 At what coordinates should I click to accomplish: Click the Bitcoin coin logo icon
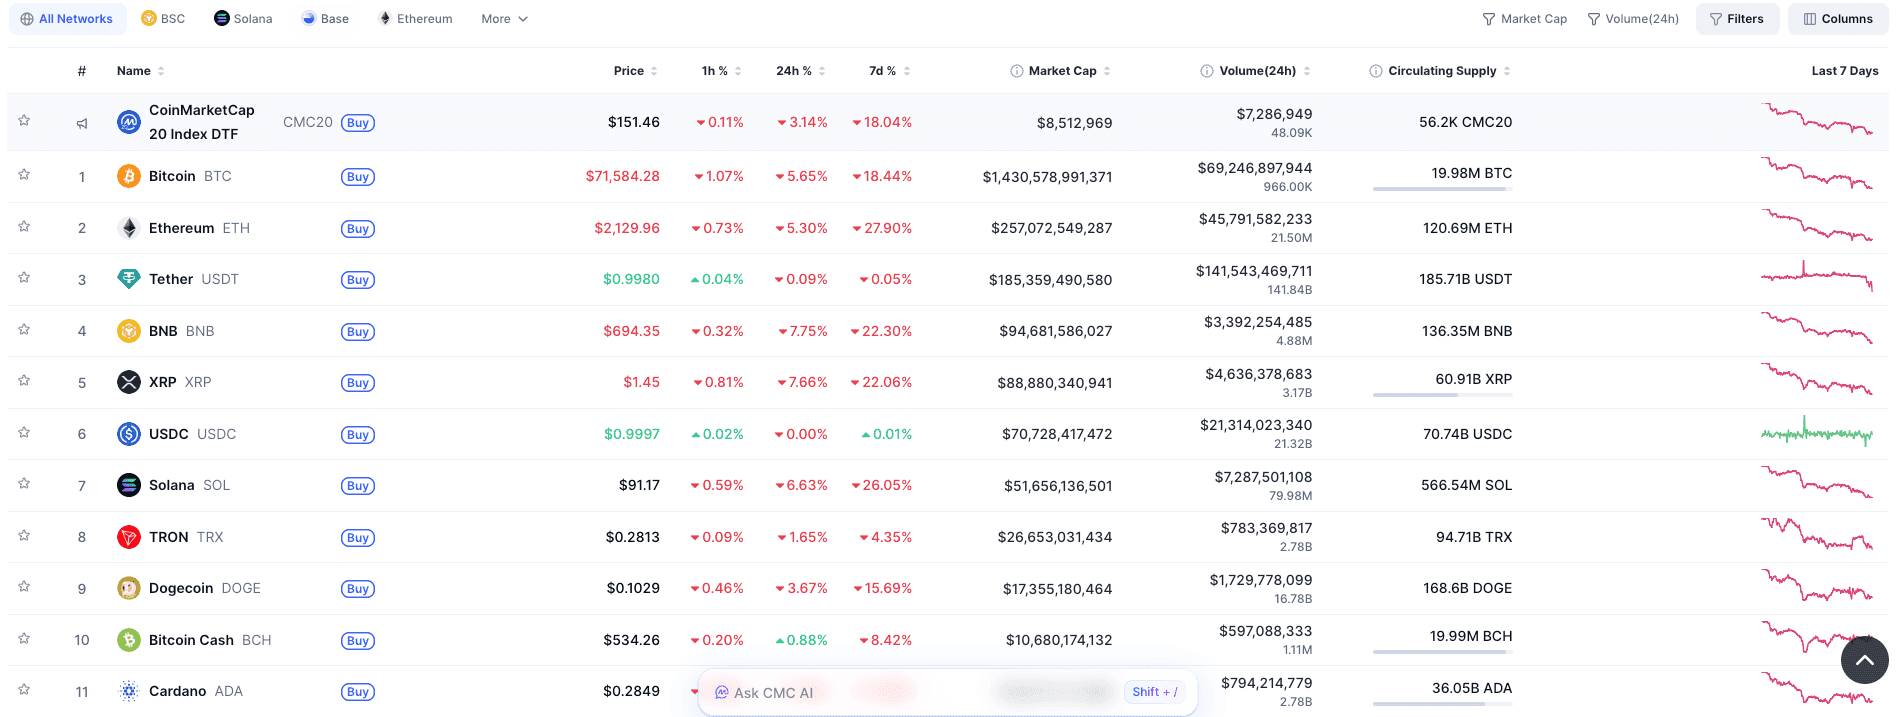click(128, 177)
